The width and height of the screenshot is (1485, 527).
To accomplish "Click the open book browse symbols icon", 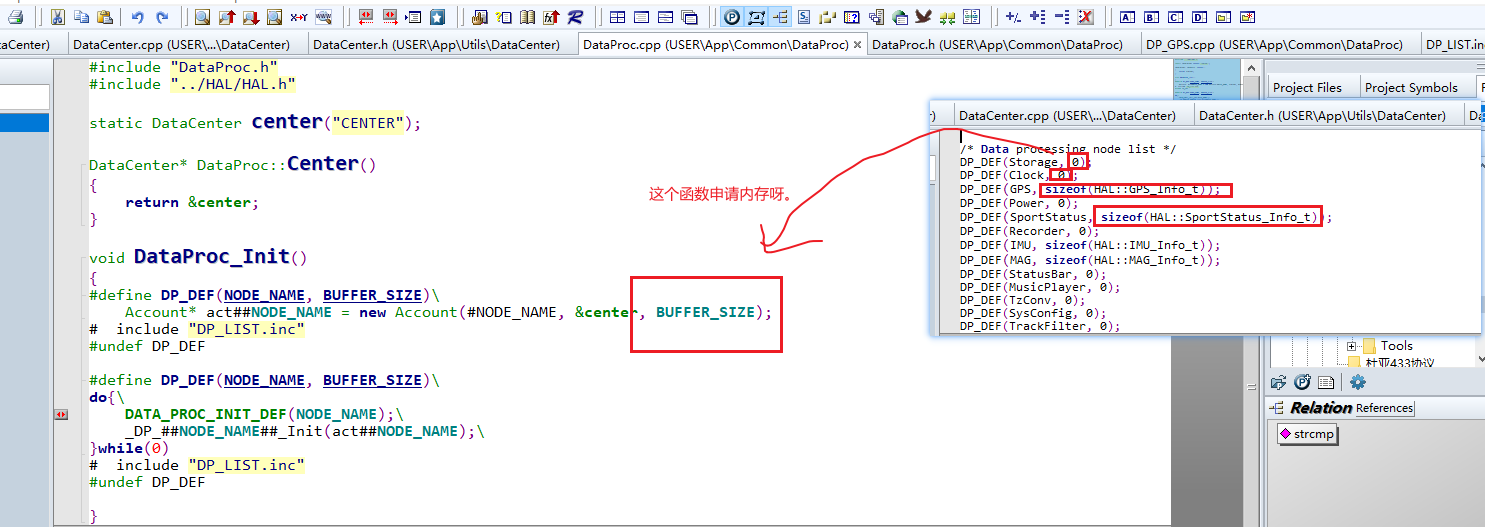I will pyautogui.click(x=528, y=17).
